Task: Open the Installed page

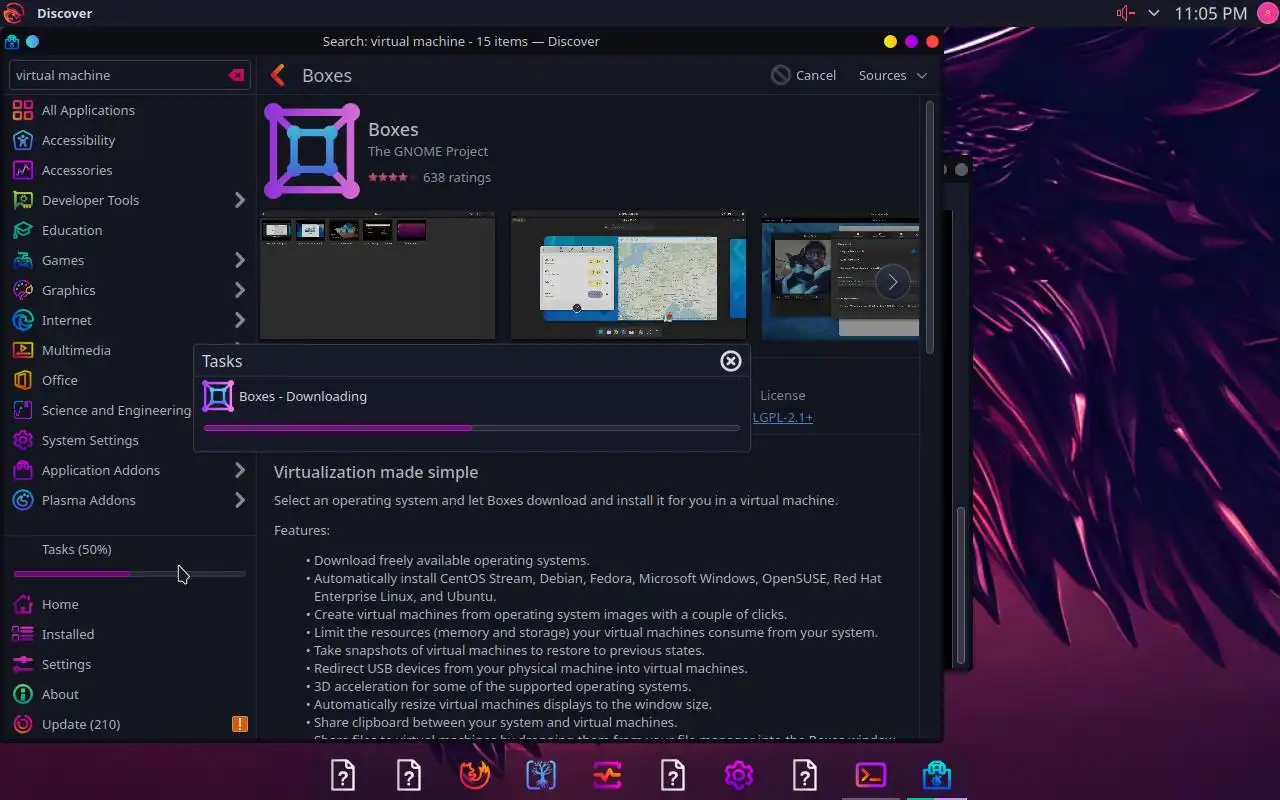Action: pos(130,634)
